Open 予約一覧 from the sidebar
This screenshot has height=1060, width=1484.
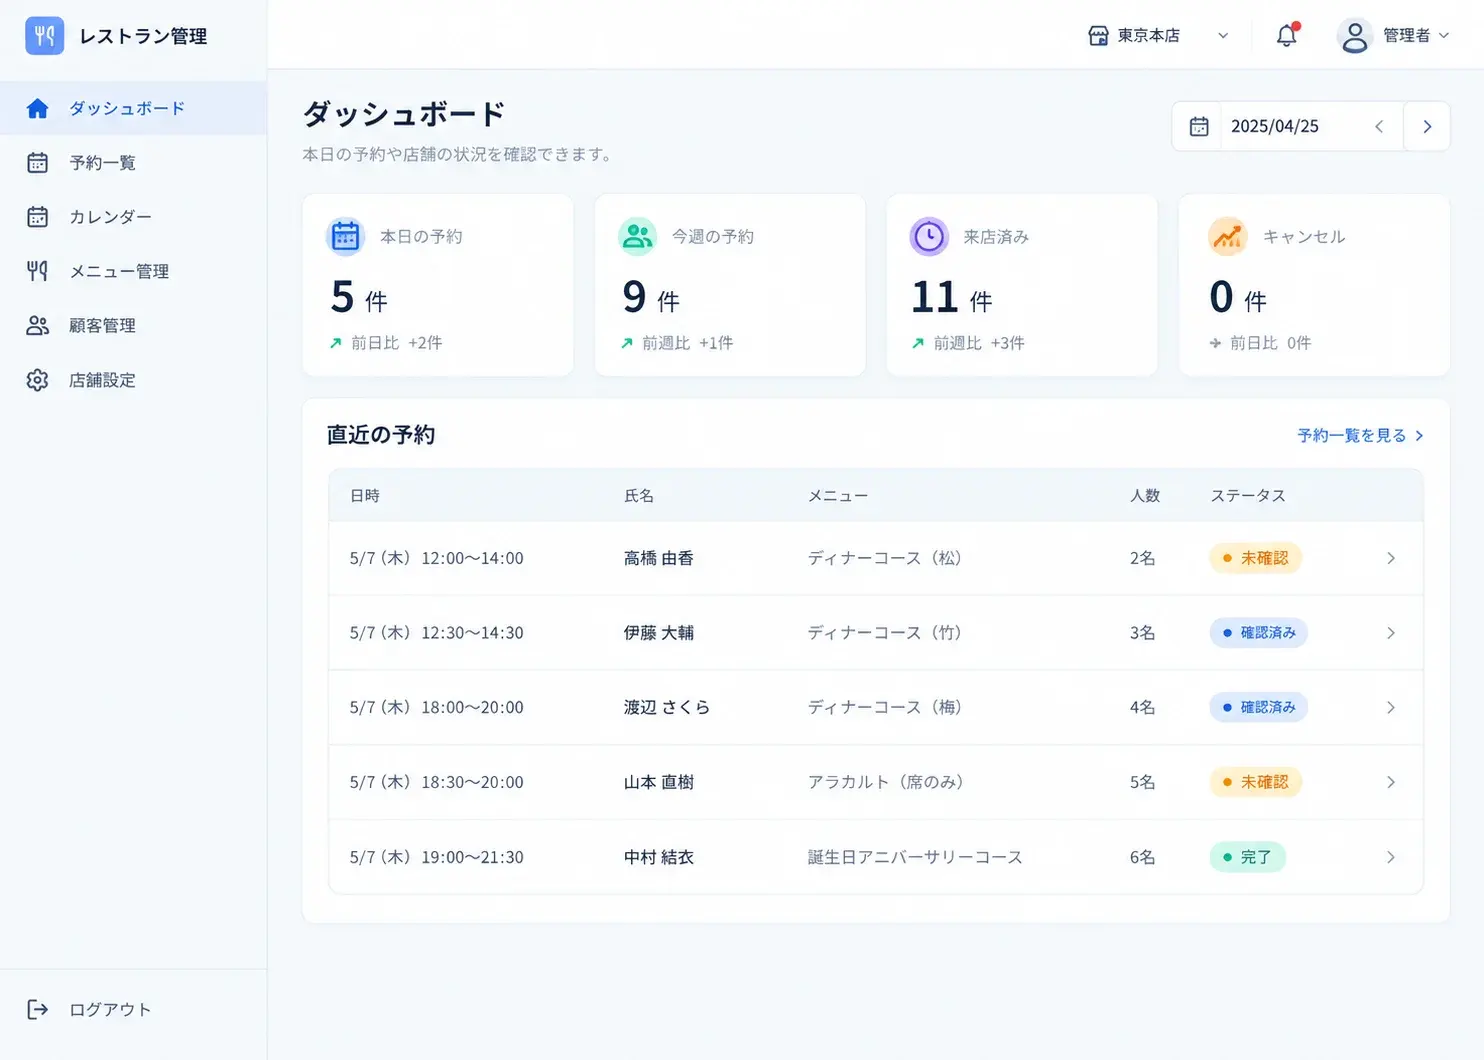pos(133,163)
